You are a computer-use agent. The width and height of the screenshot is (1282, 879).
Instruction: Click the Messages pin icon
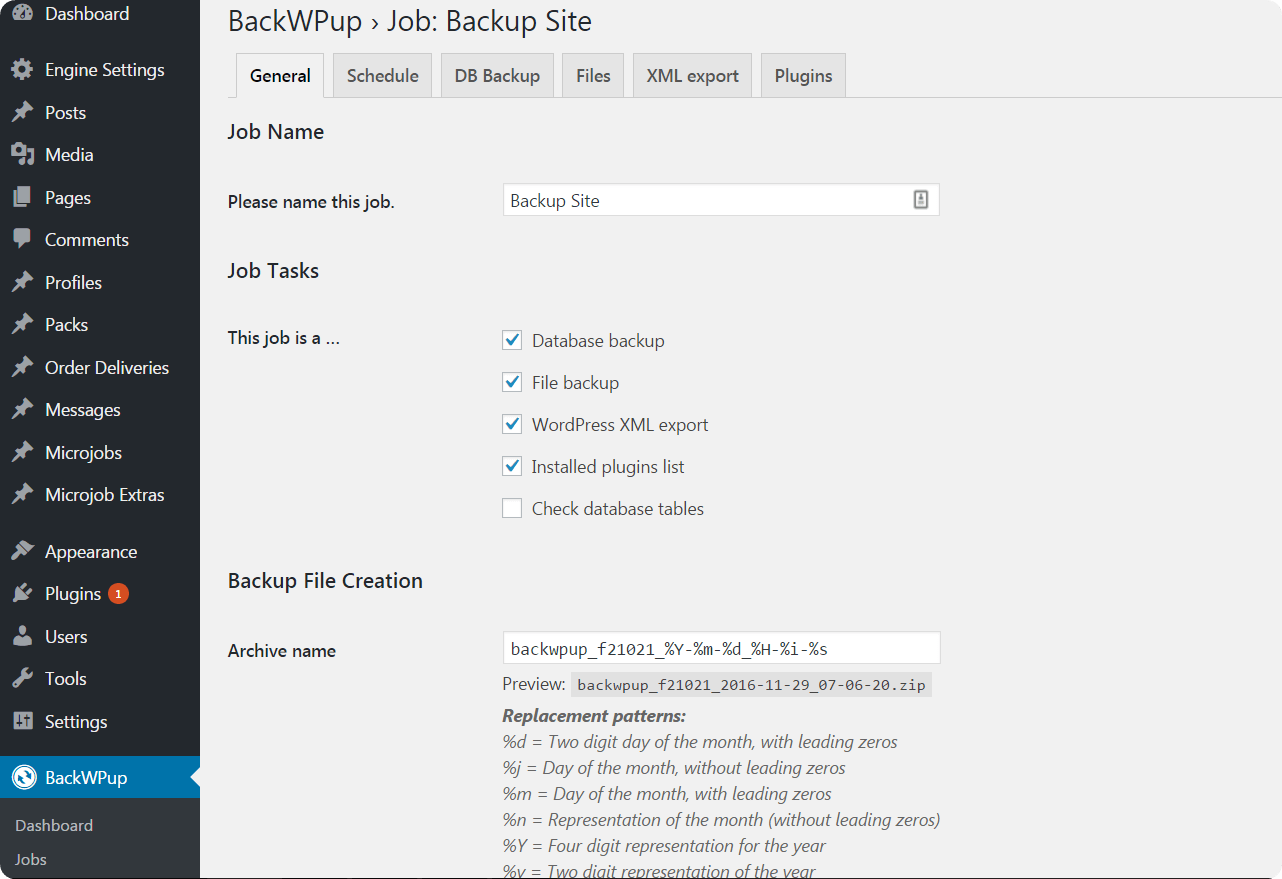(22, 410)
